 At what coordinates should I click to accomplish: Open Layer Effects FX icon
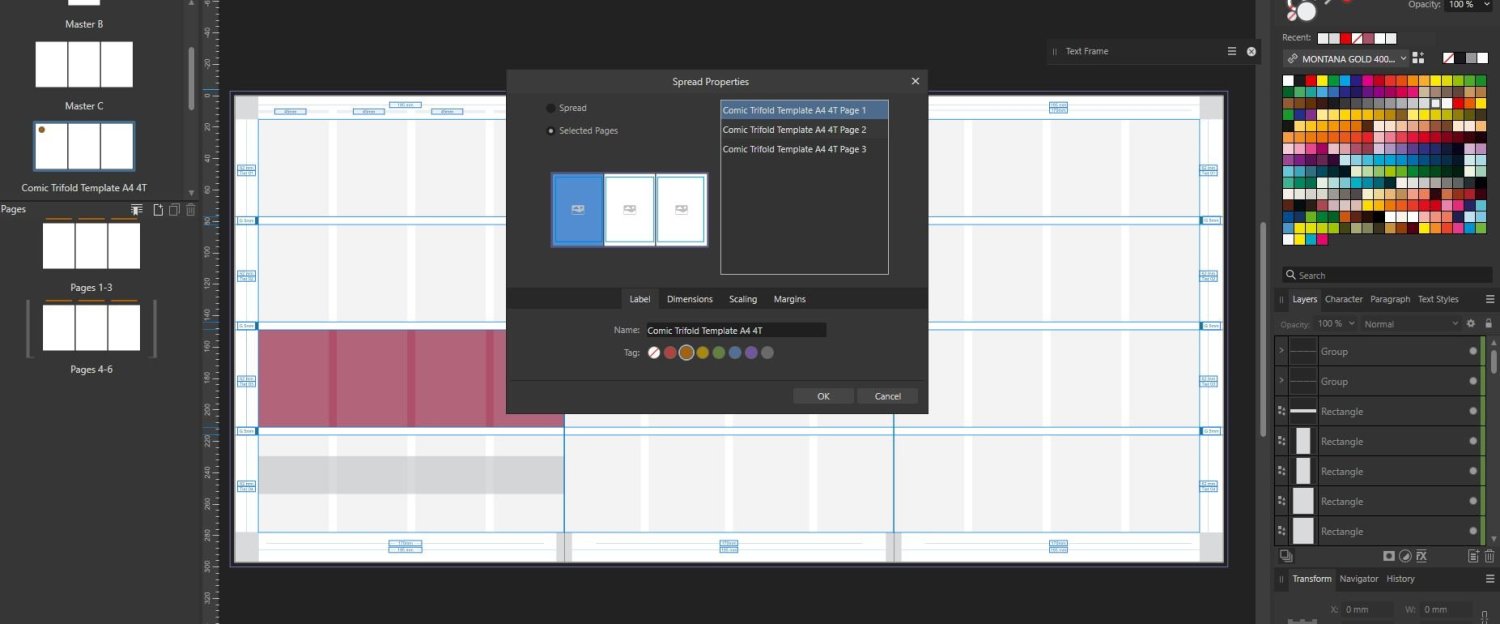coord(1421,556)
